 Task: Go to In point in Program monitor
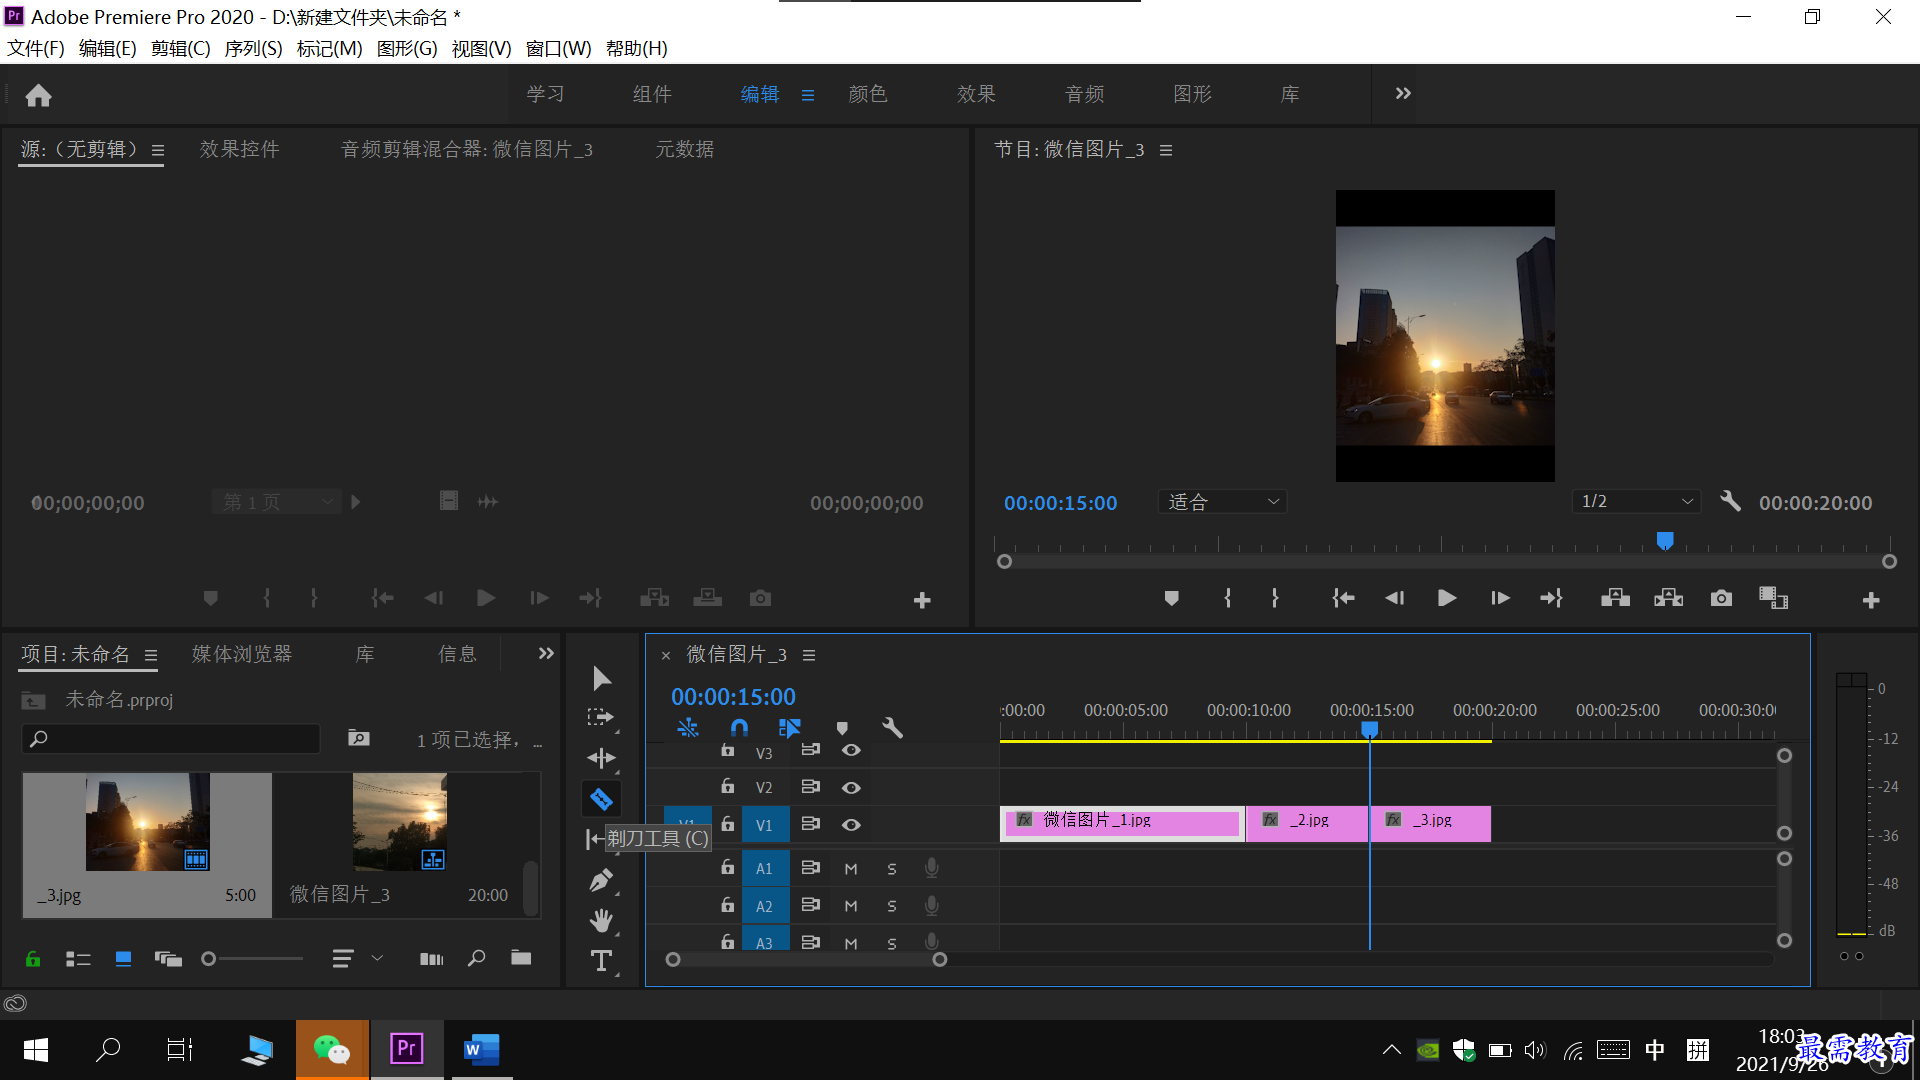(1343, 598)
